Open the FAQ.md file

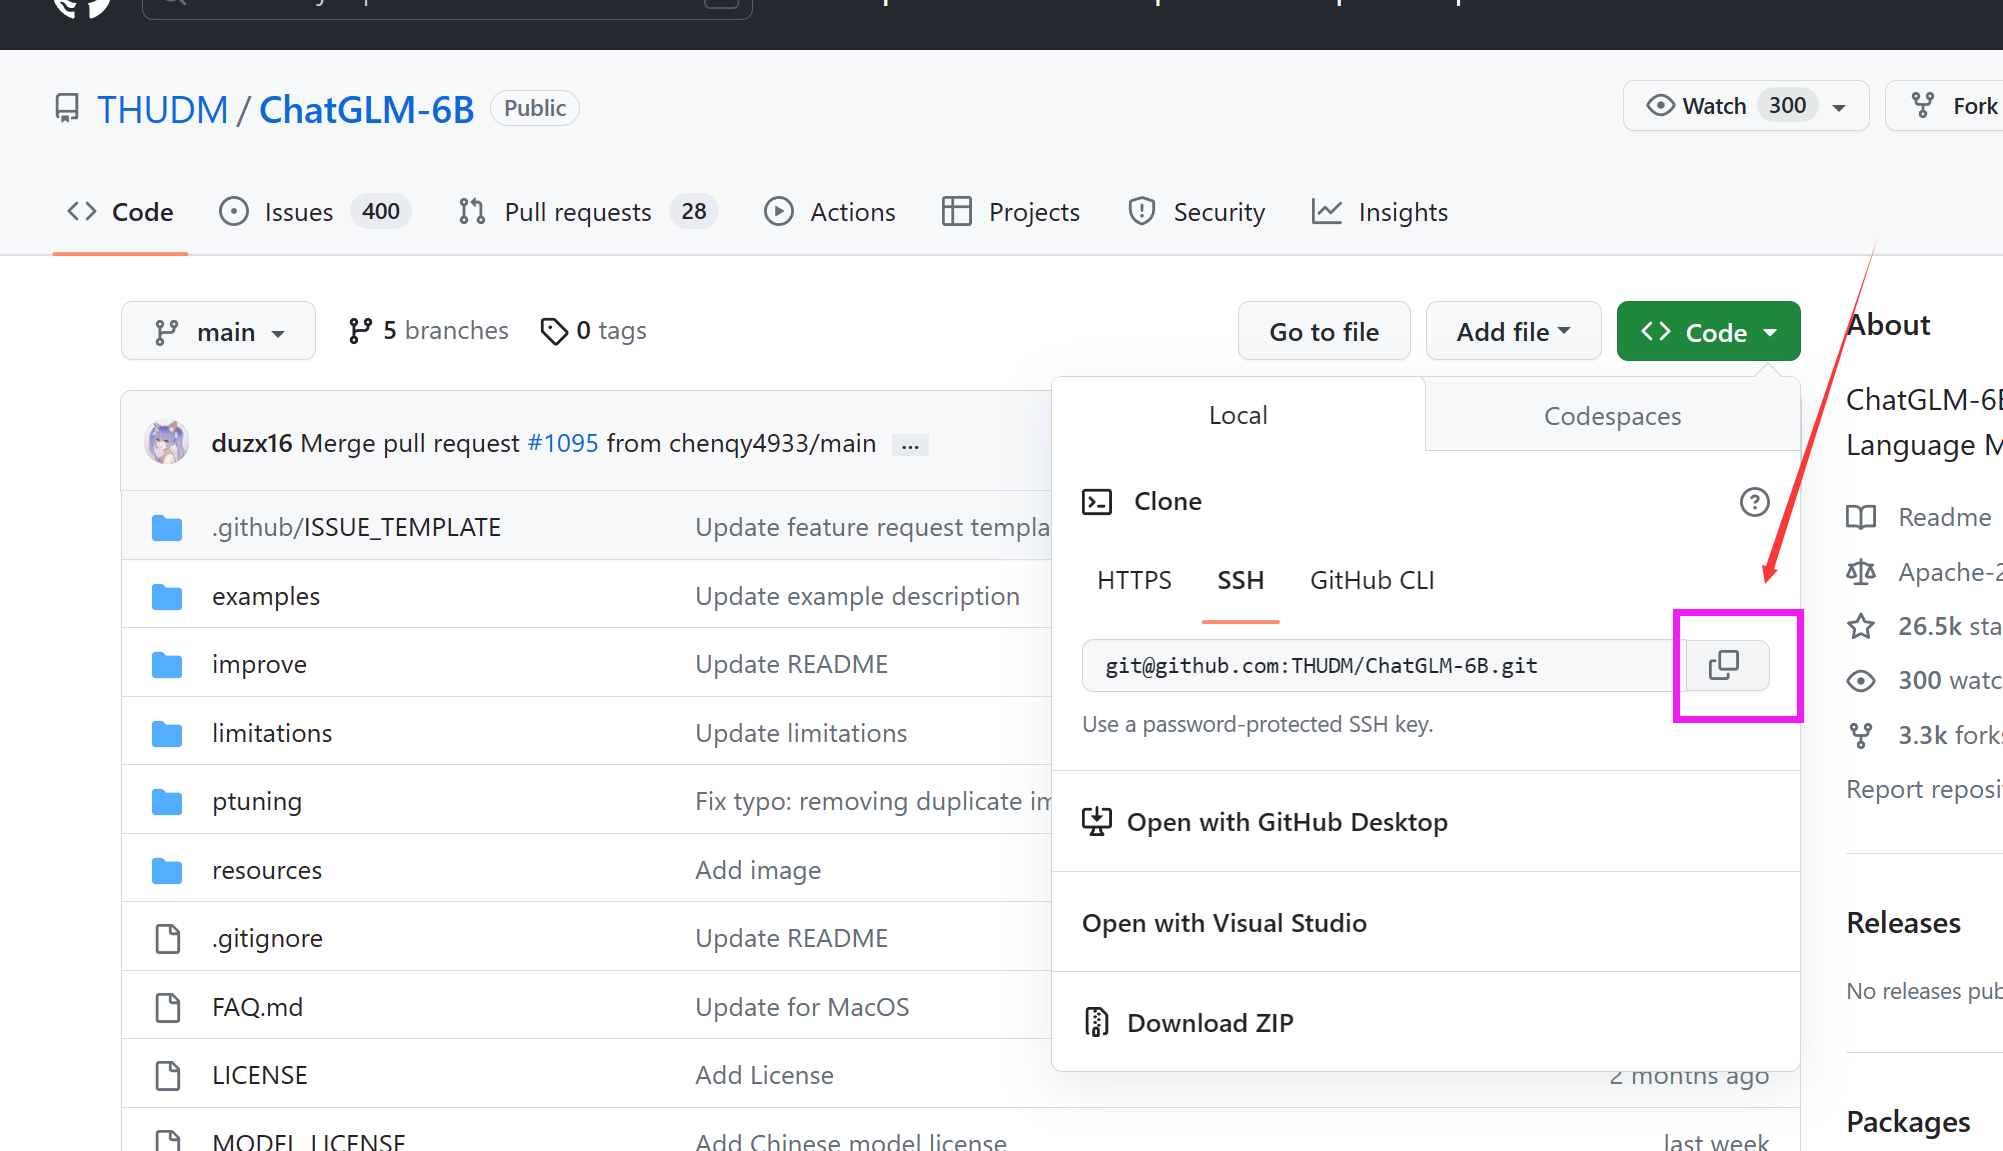tap(258, 1007)
